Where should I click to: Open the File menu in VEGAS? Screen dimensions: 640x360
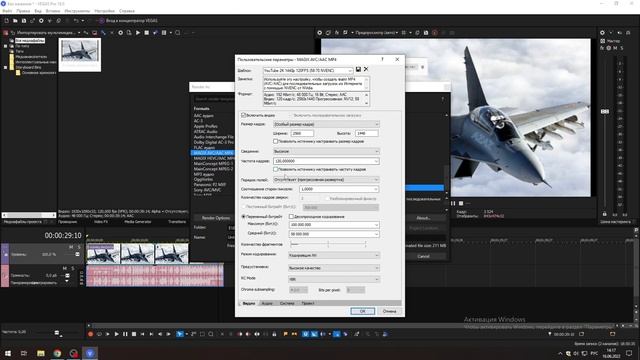coord(7,11)
